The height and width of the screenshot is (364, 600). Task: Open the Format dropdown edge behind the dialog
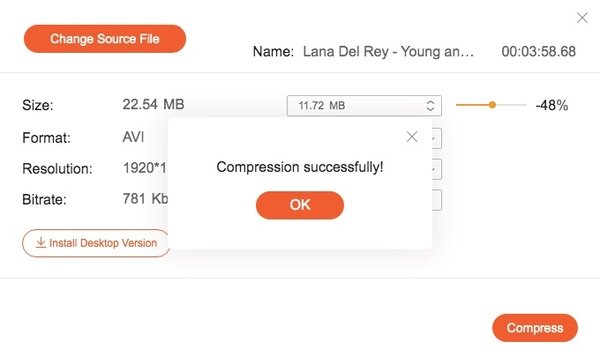pyautogui.click(x=437, y=138)
